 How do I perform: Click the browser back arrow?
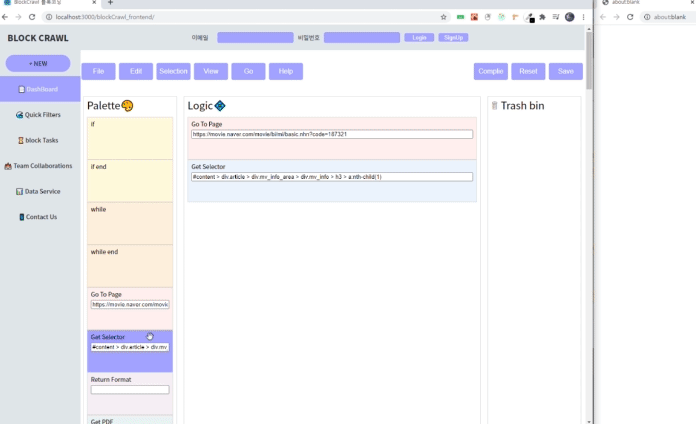click(5, 17)
